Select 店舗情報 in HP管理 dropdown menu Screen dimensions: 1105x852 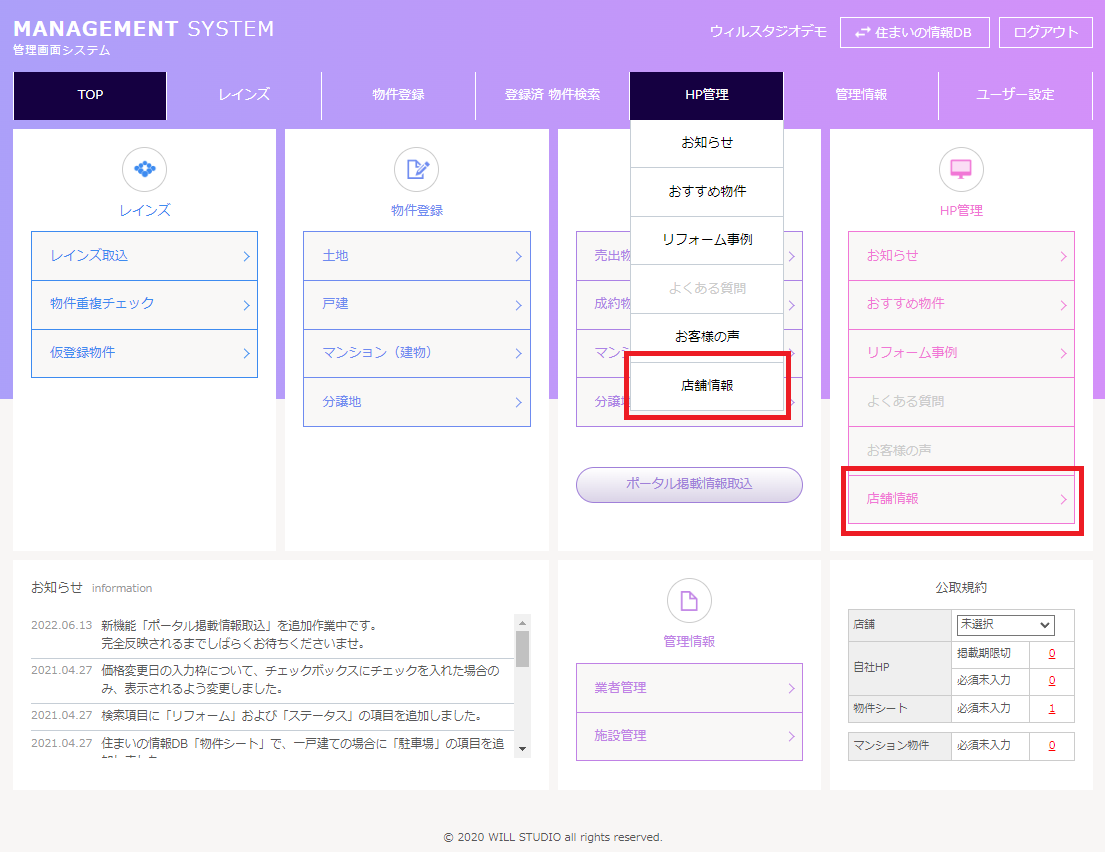[x=706, y=385]
